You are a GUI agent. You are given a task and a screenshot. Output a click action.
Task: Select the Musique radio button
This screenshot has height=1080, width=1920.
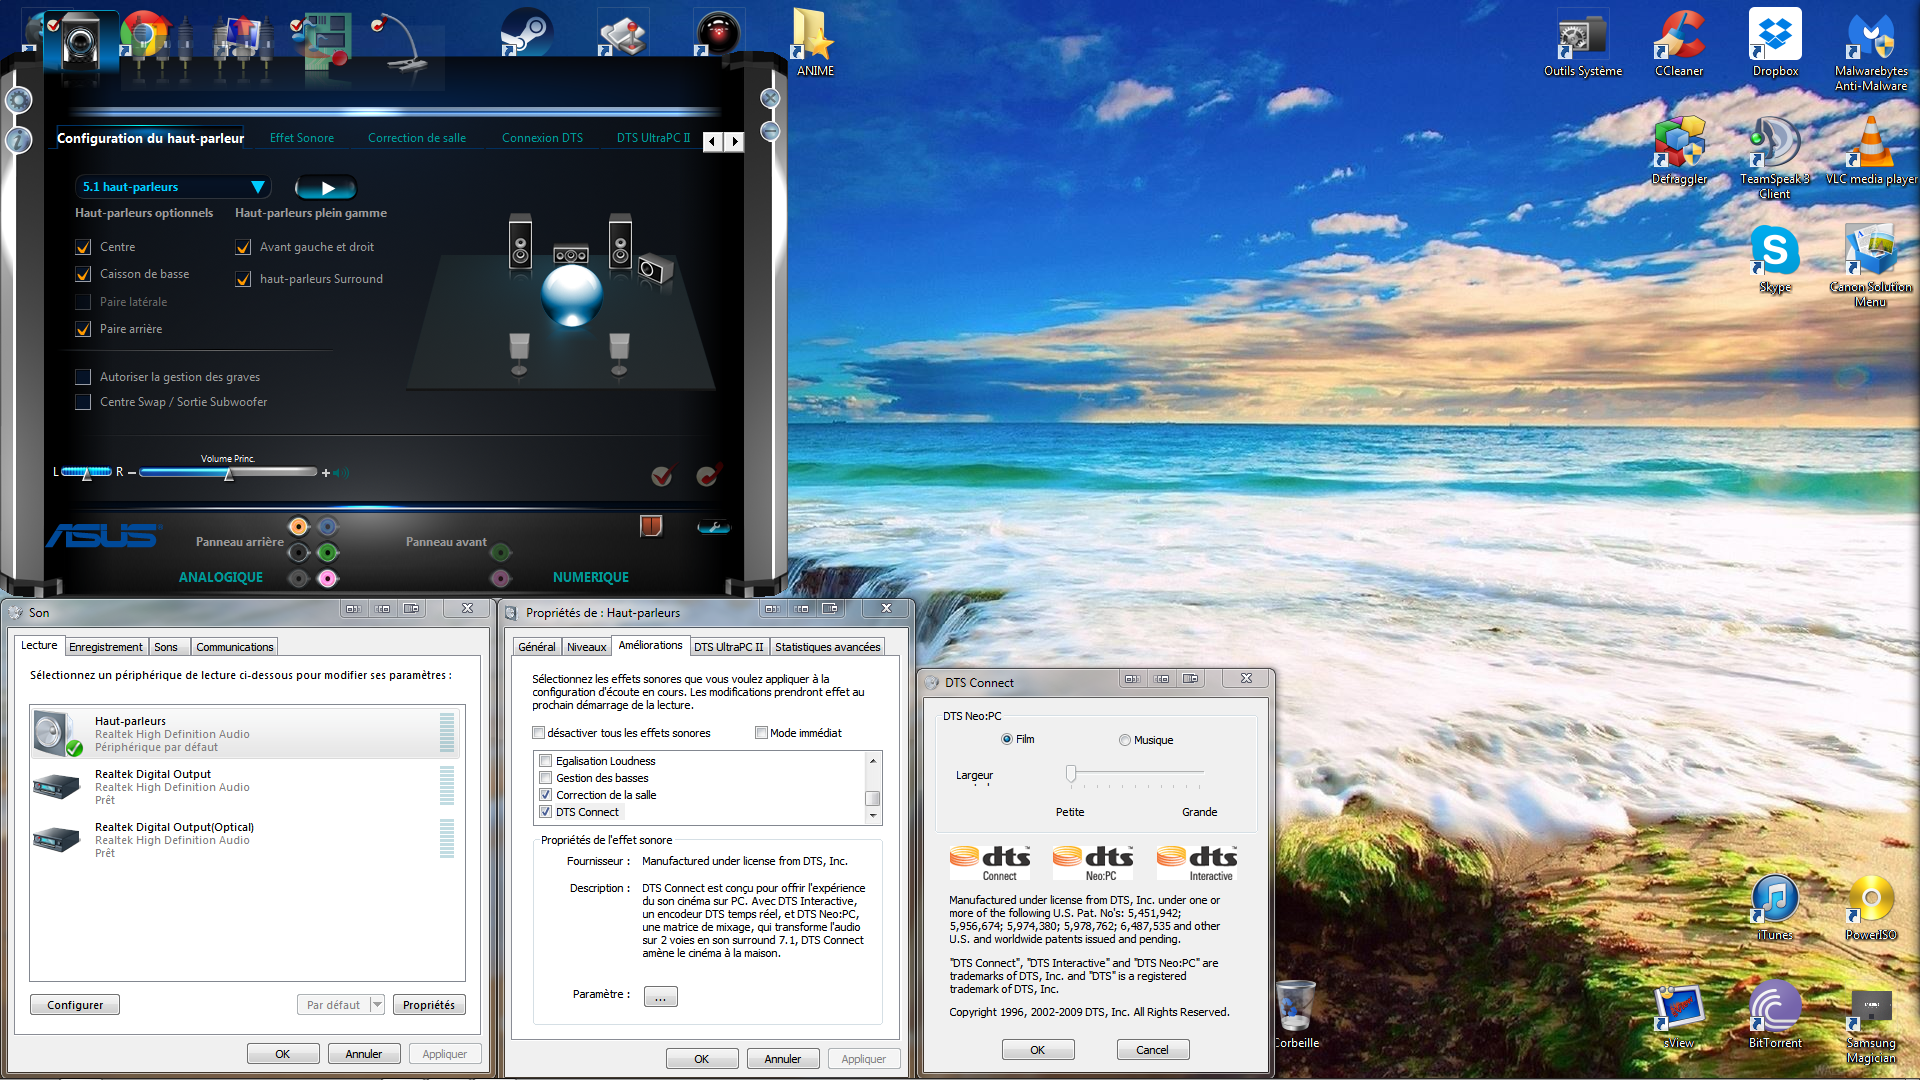(1125, 740)
